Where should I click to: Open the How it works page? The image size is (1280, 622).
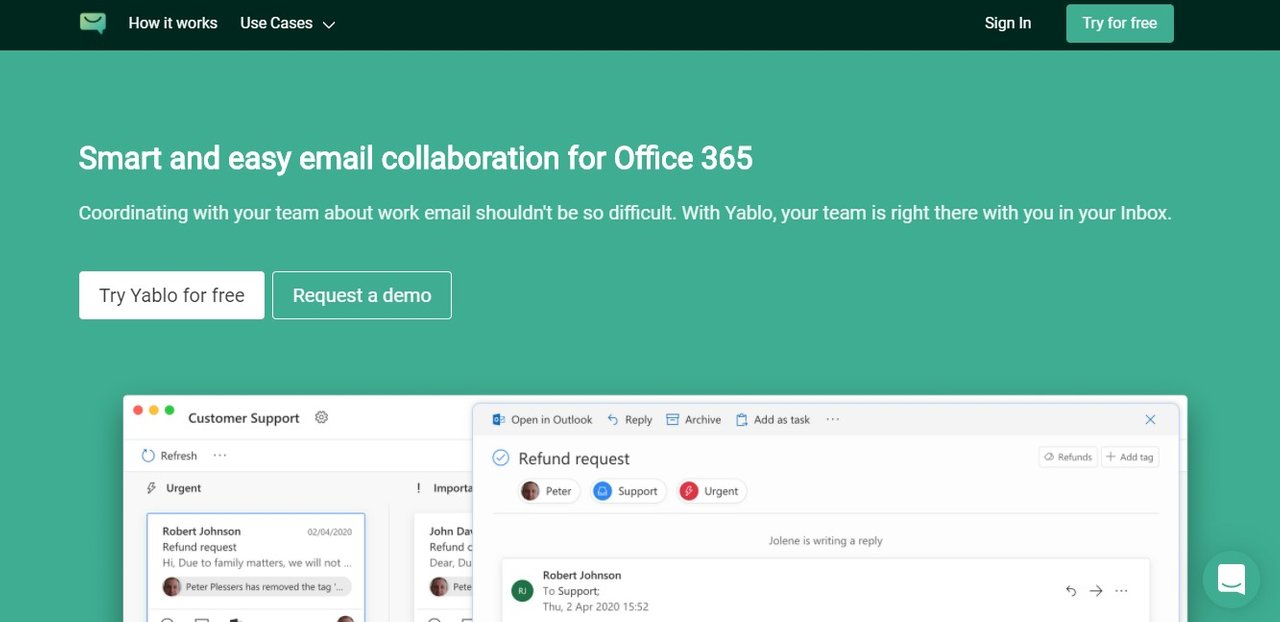click(x=173, y=23)
